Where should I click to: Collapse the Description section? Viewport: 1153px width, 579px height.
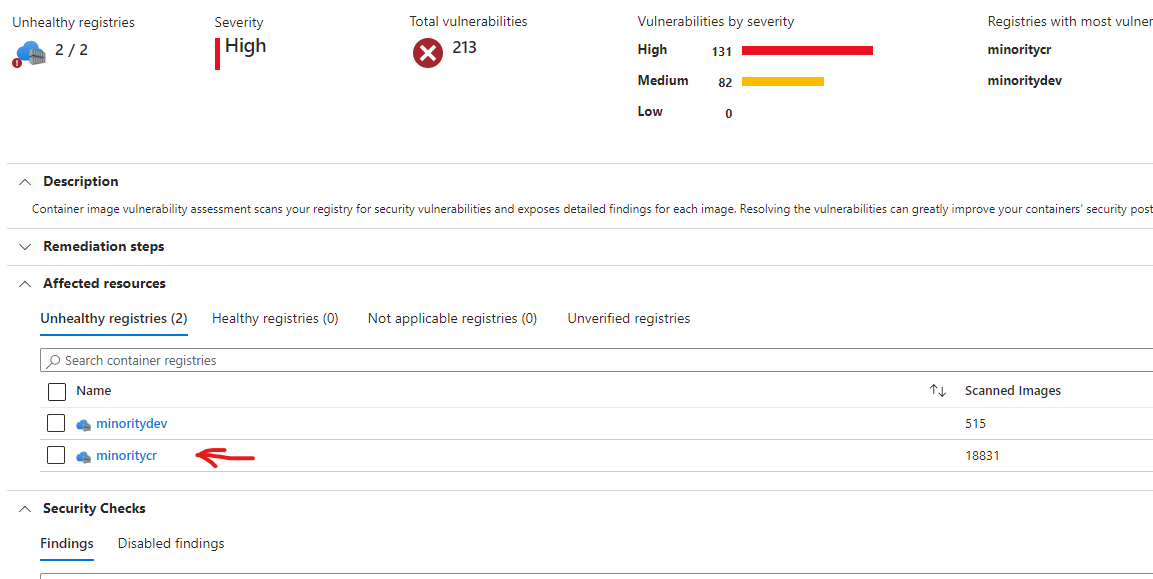pyautogui.click(x=25, y=182)
